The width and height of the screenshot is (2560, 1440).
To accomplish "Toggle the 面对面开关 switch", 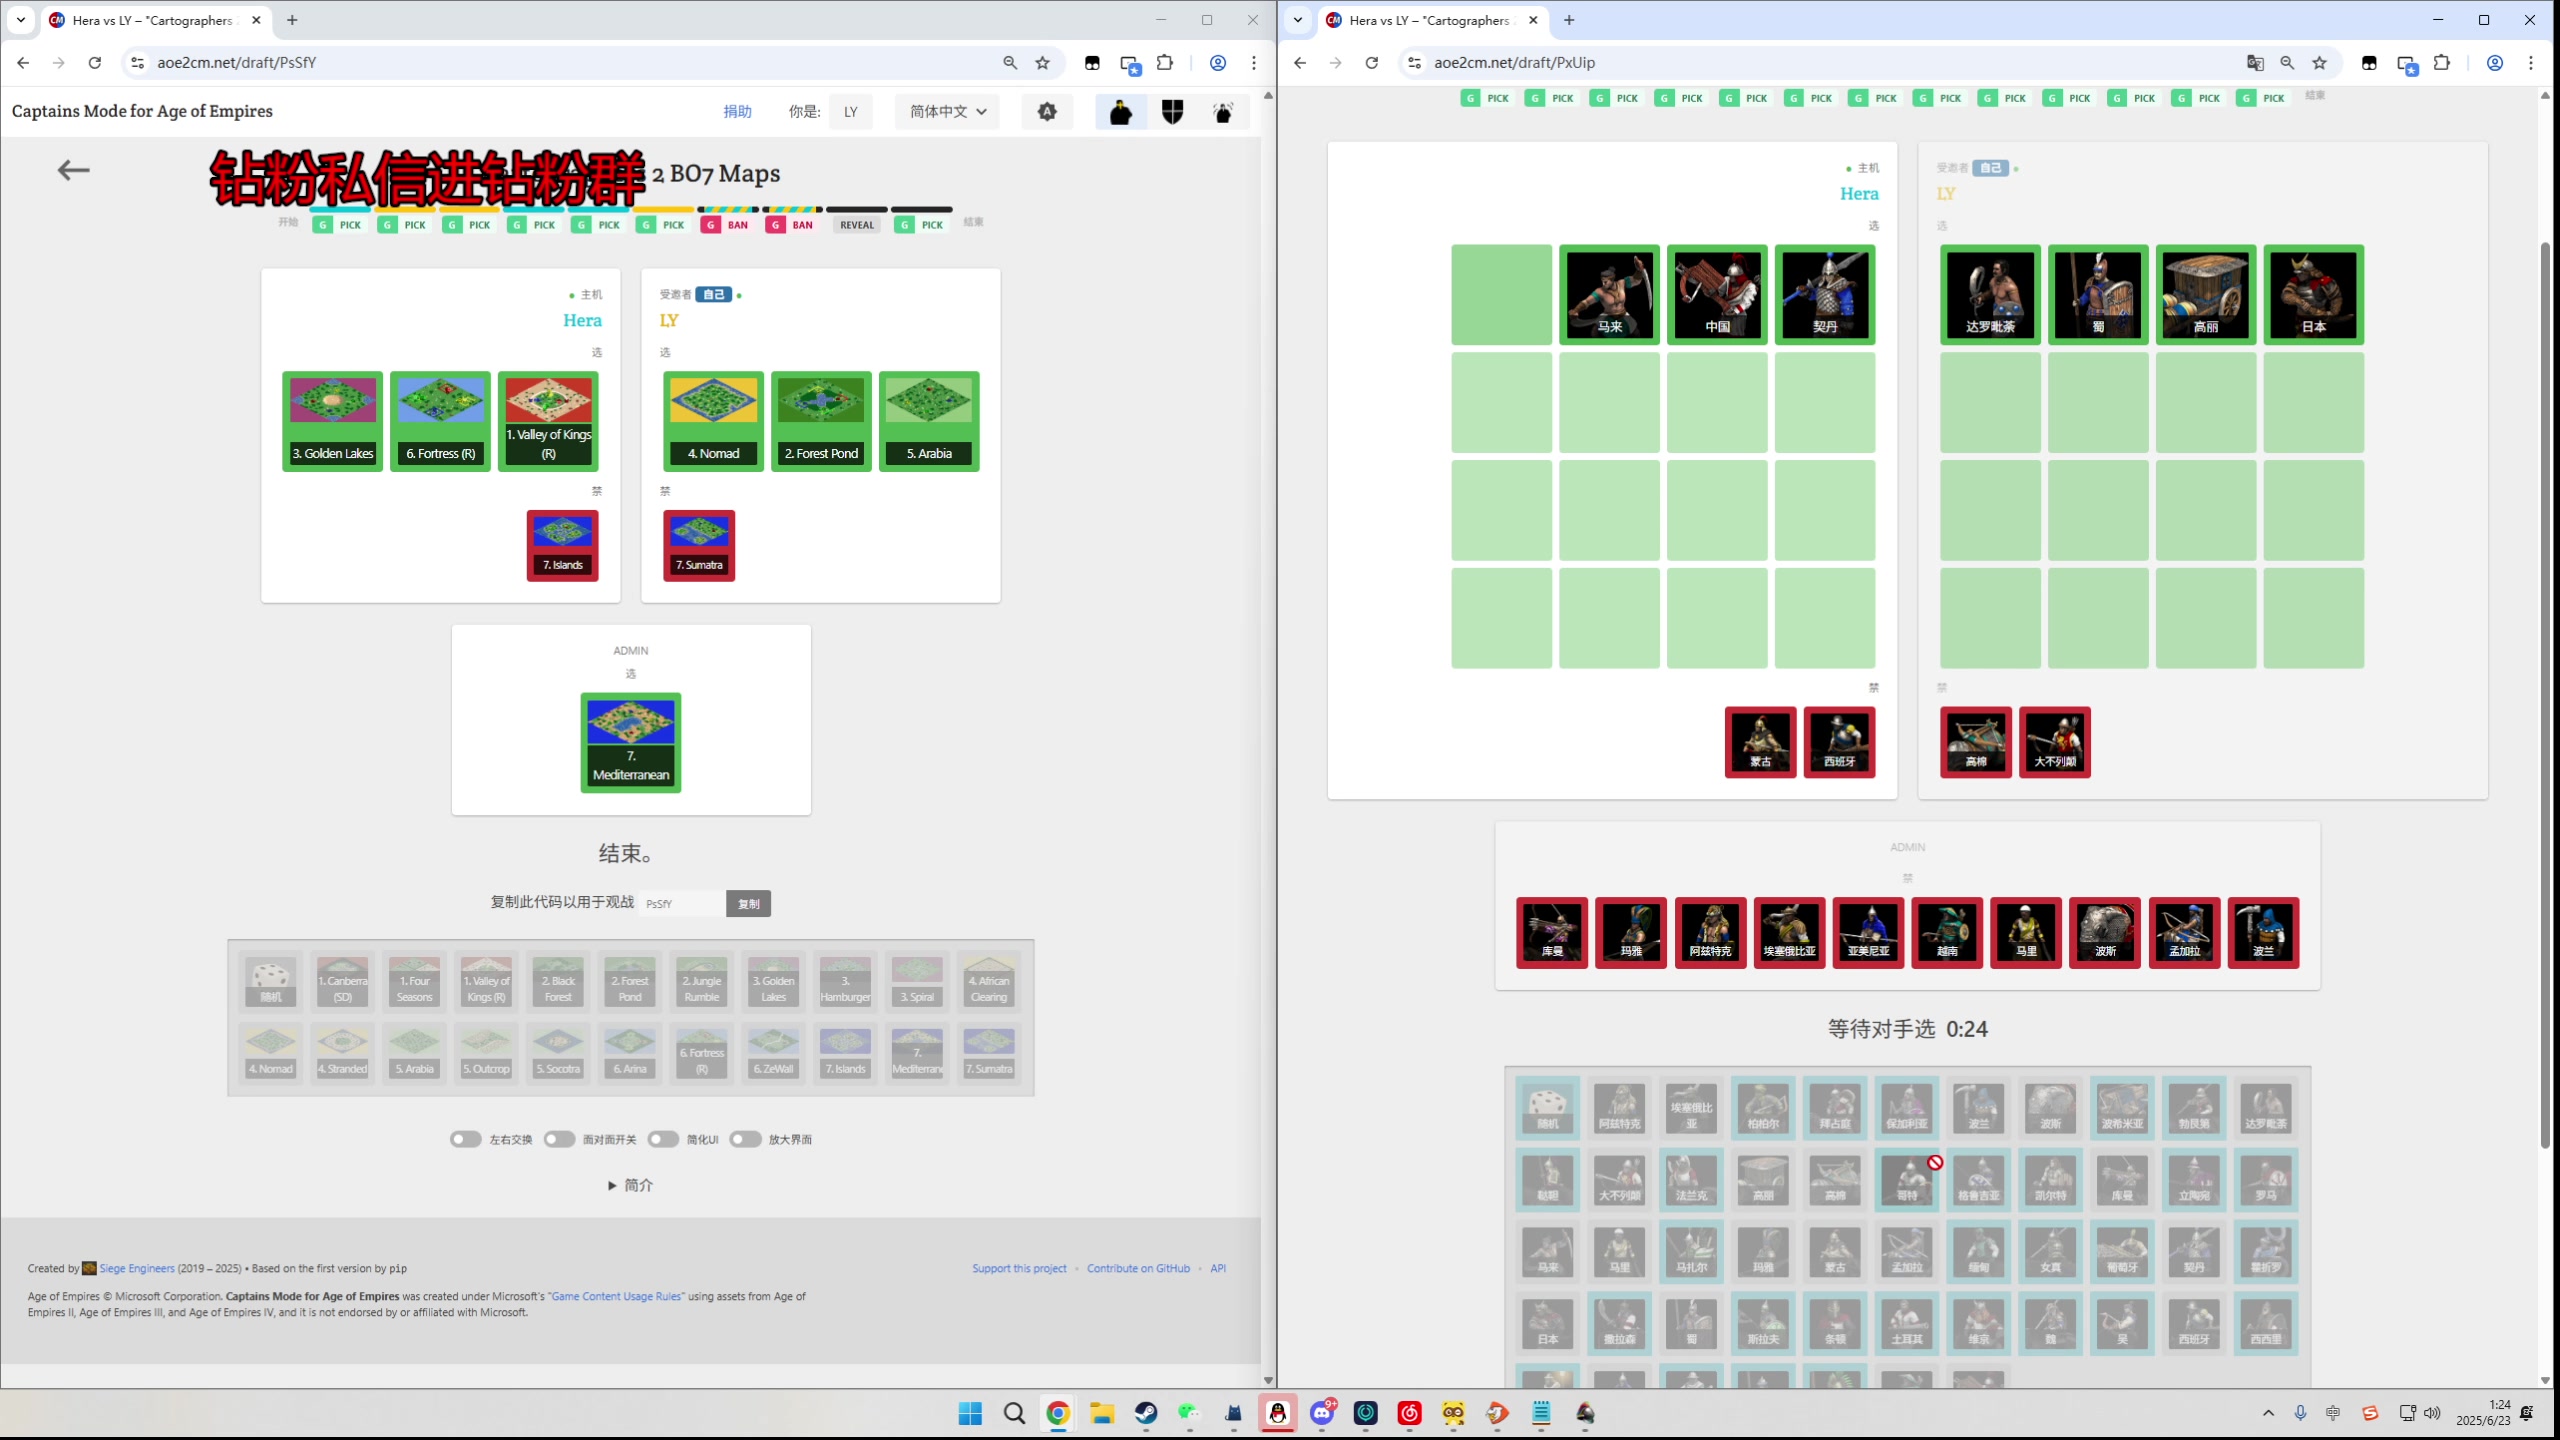I will [559, 1139].
